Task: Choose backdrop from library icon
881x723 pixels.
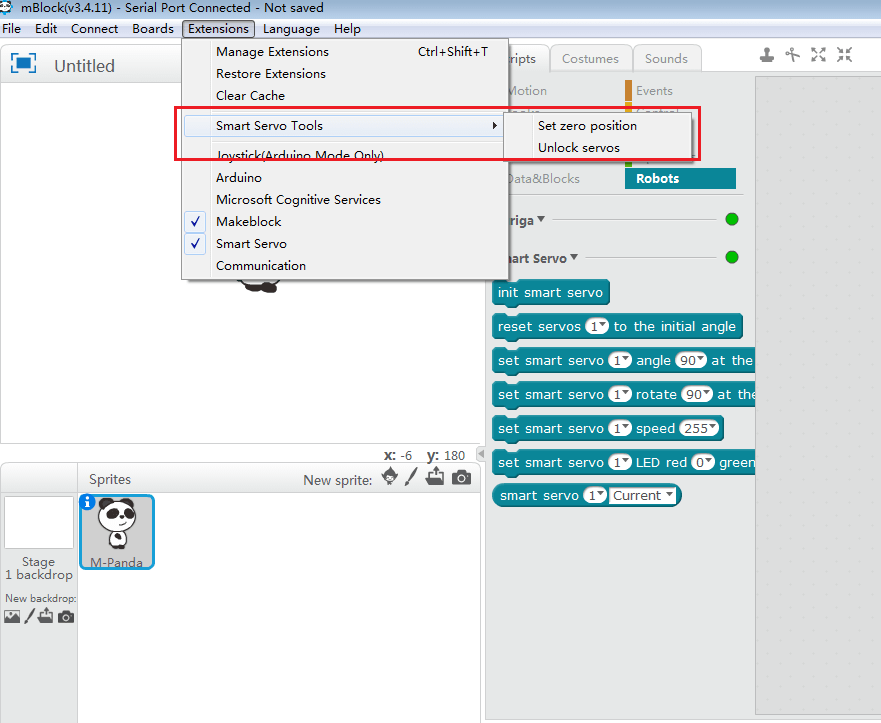Action: pos(12,616)
